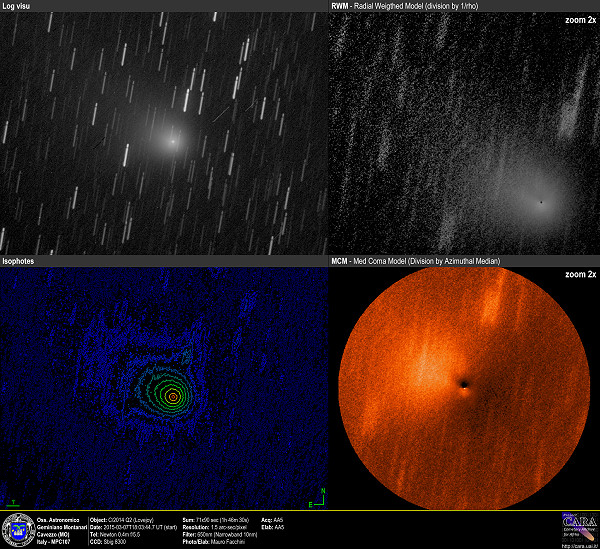Click the RWM grayscale comet image
600x549 pixels.
(x=464, y=133)
